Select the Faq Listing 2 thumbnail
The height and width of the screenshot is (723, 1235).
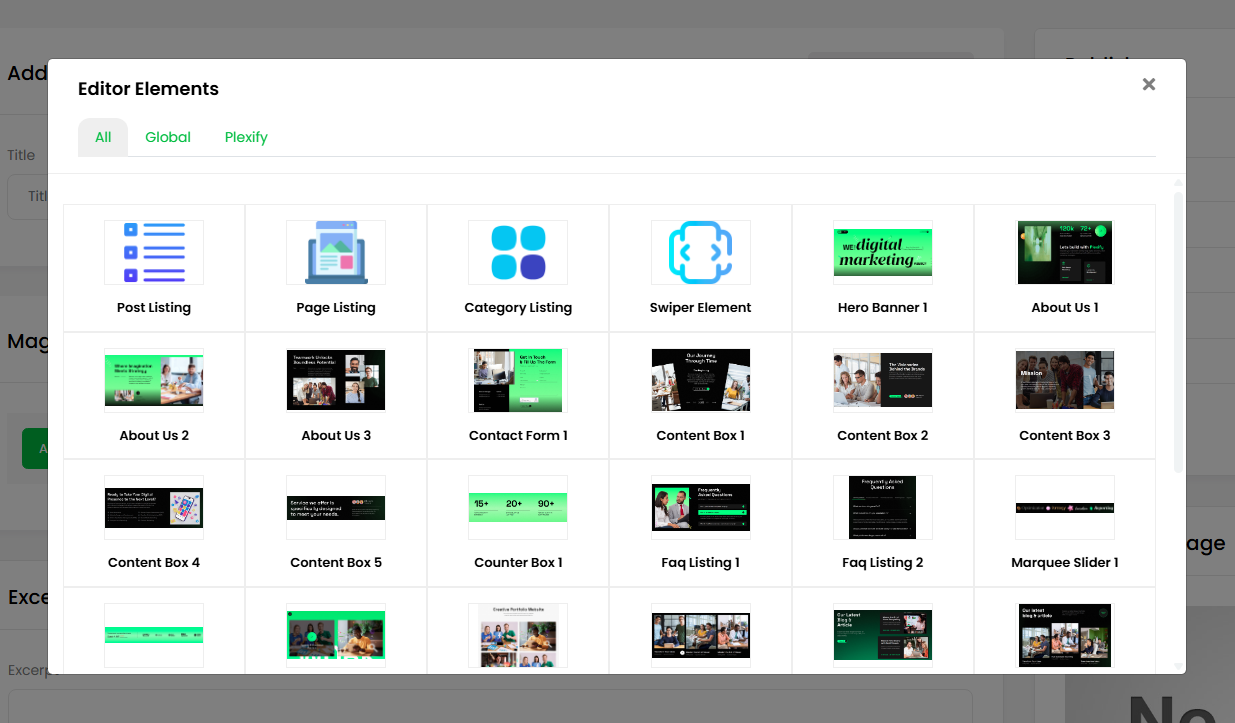[882, 508]
